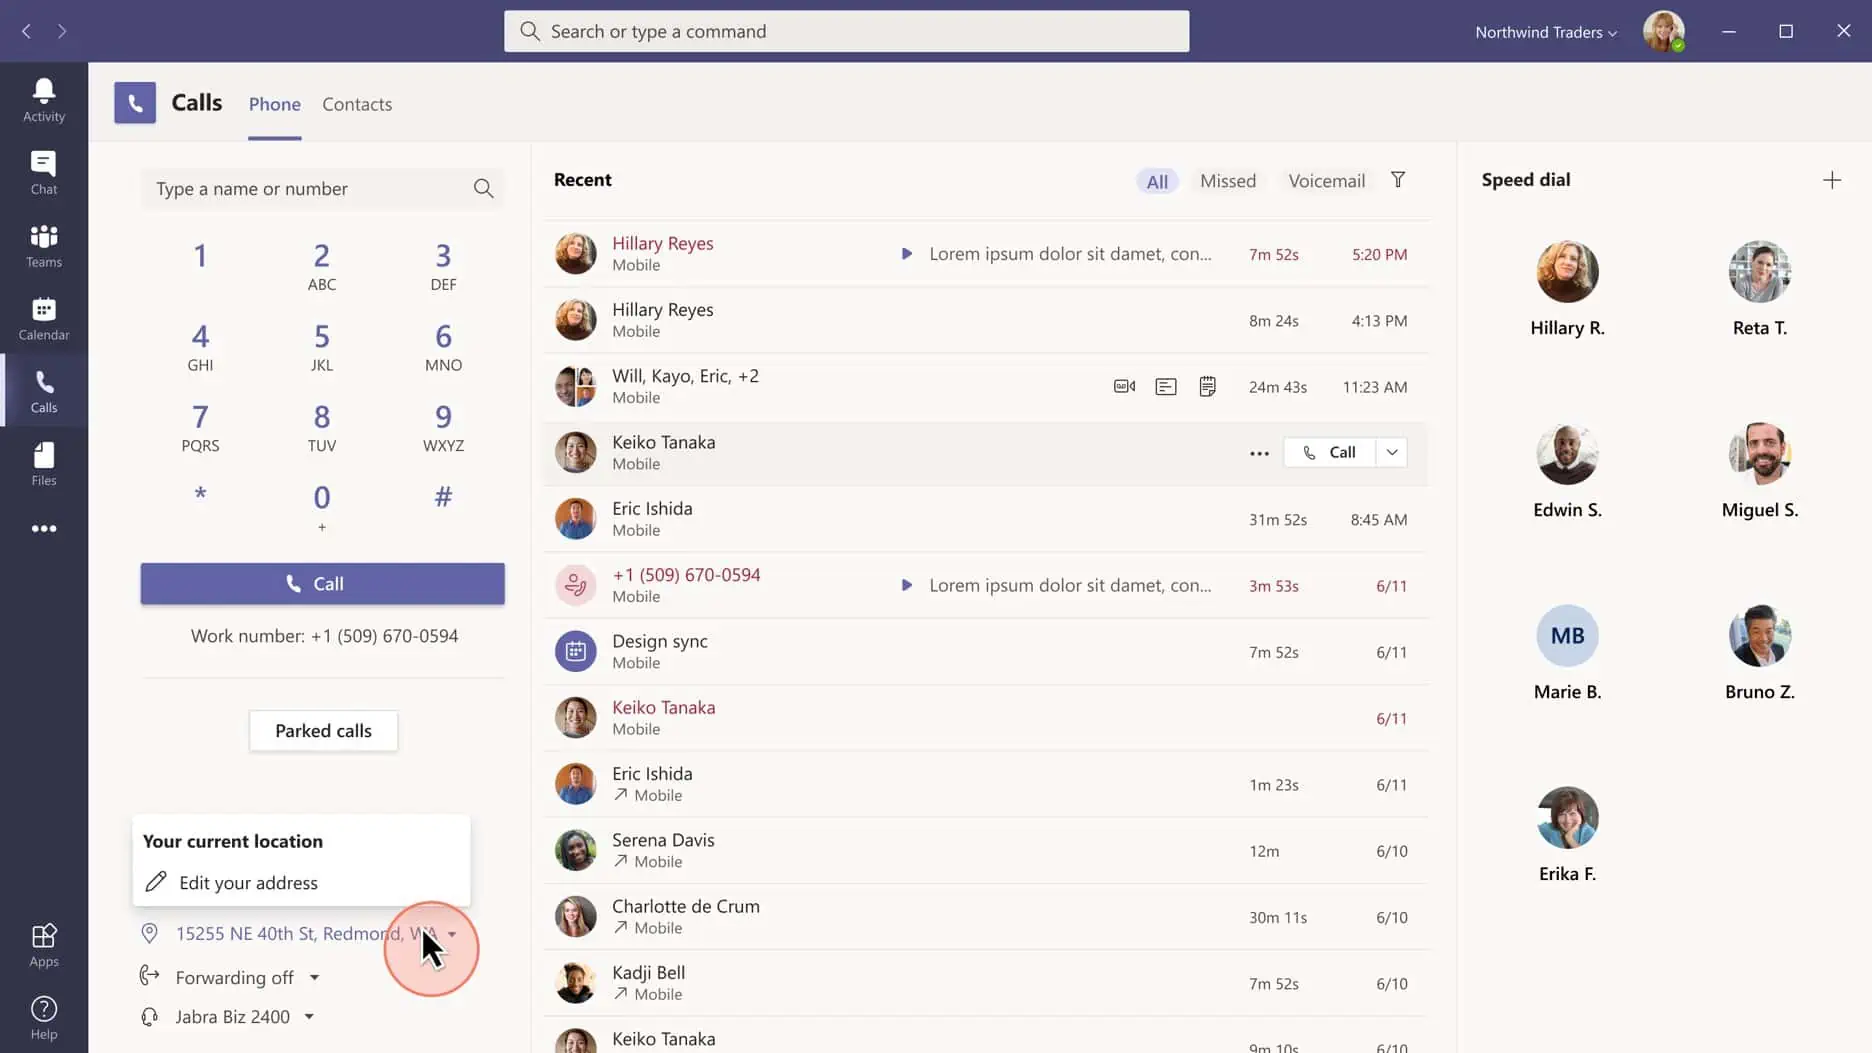Viewport: 1872px width, 1053px height.
Task: Speed dial Bruno Z.
Action: pyautogui.click(x=1759, y=652)
